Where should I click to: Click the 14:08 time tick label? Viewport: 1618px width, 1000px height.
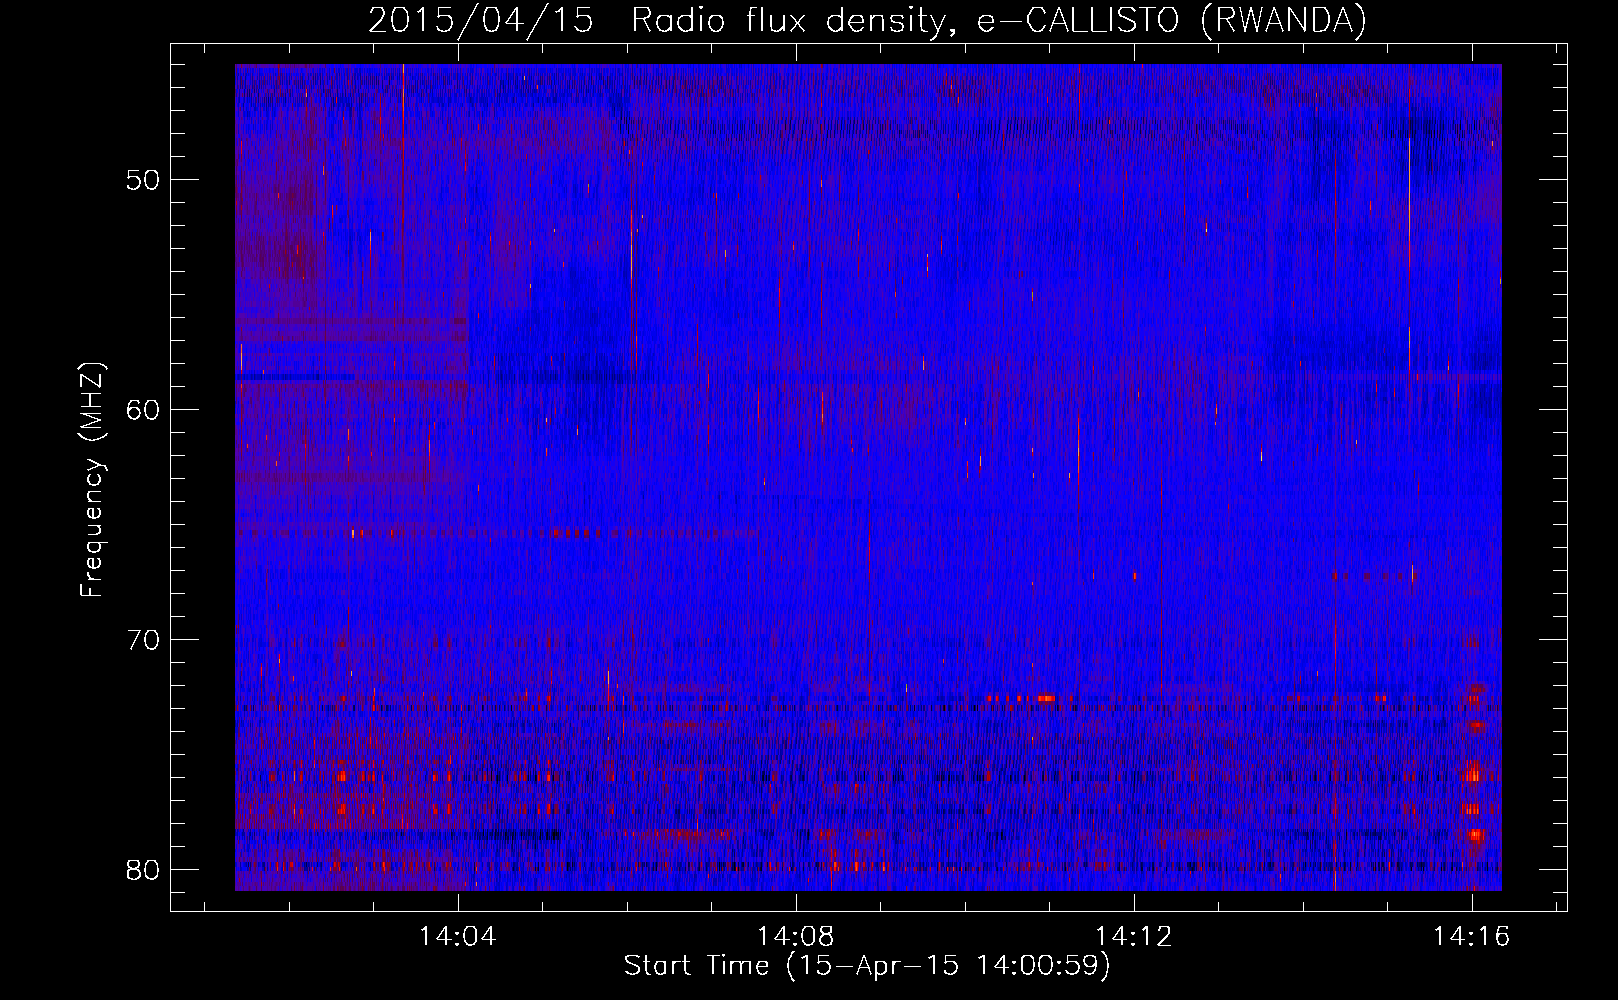pos(796,937)
